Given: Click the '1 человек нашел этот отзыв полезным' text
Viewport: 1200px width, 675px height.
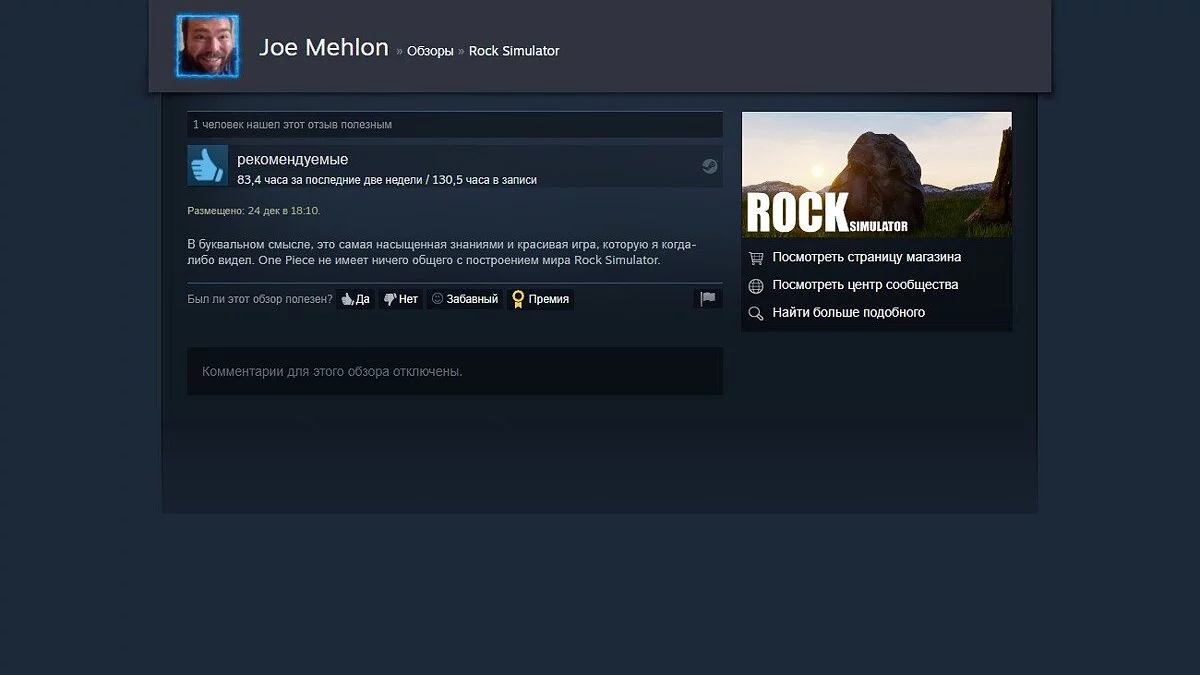Looking at the screenshot, I should click(292, 125).
